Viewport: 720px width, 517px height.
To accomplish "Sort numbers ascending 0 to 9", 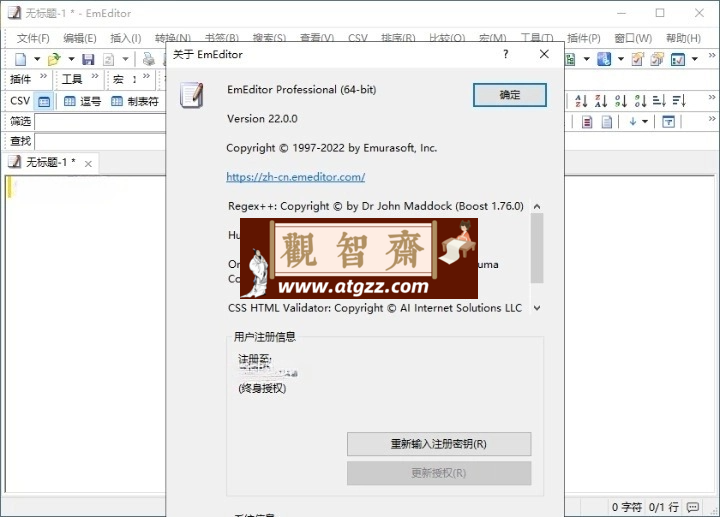I will coord(620,101).
